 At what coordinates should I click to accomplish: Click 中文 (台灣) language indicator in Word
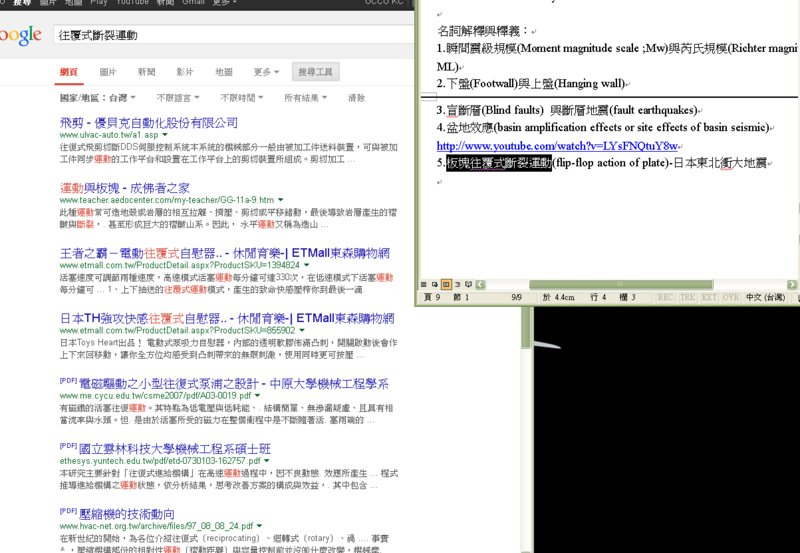pyautogui.click(x=765, y=297)
